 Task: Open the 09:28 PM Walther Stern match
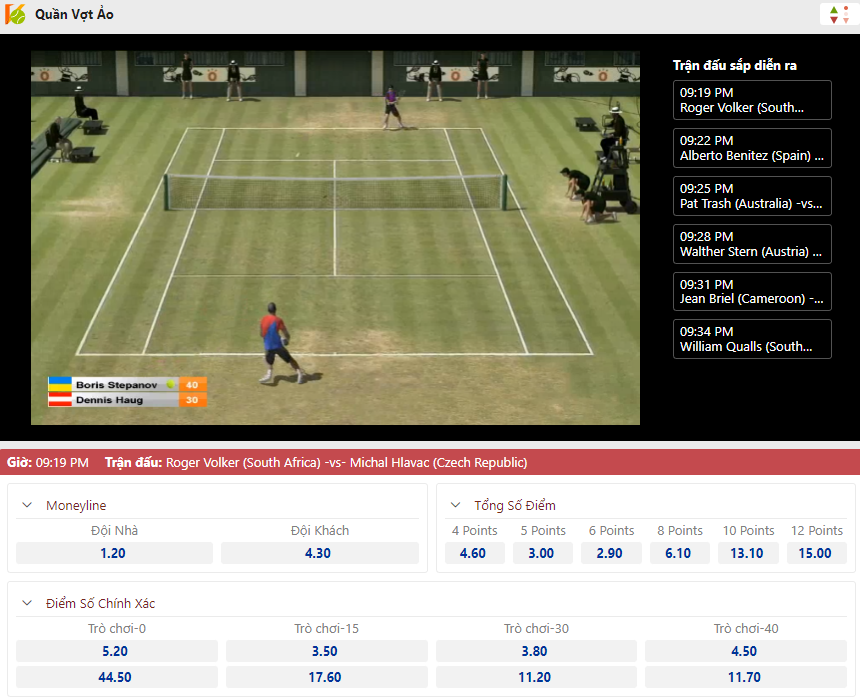coord(752,244)
